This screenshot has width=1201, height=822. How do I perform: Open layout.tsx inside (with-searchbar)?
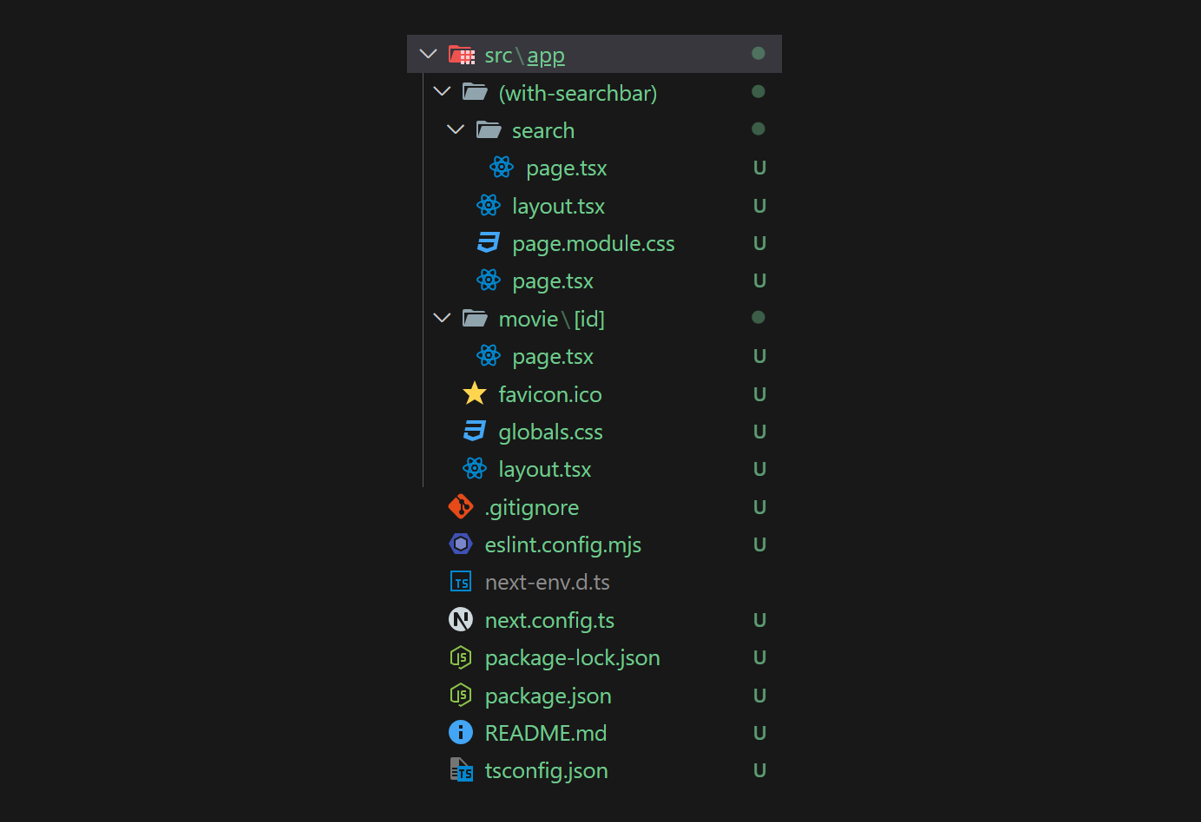[x=558, y=206]
